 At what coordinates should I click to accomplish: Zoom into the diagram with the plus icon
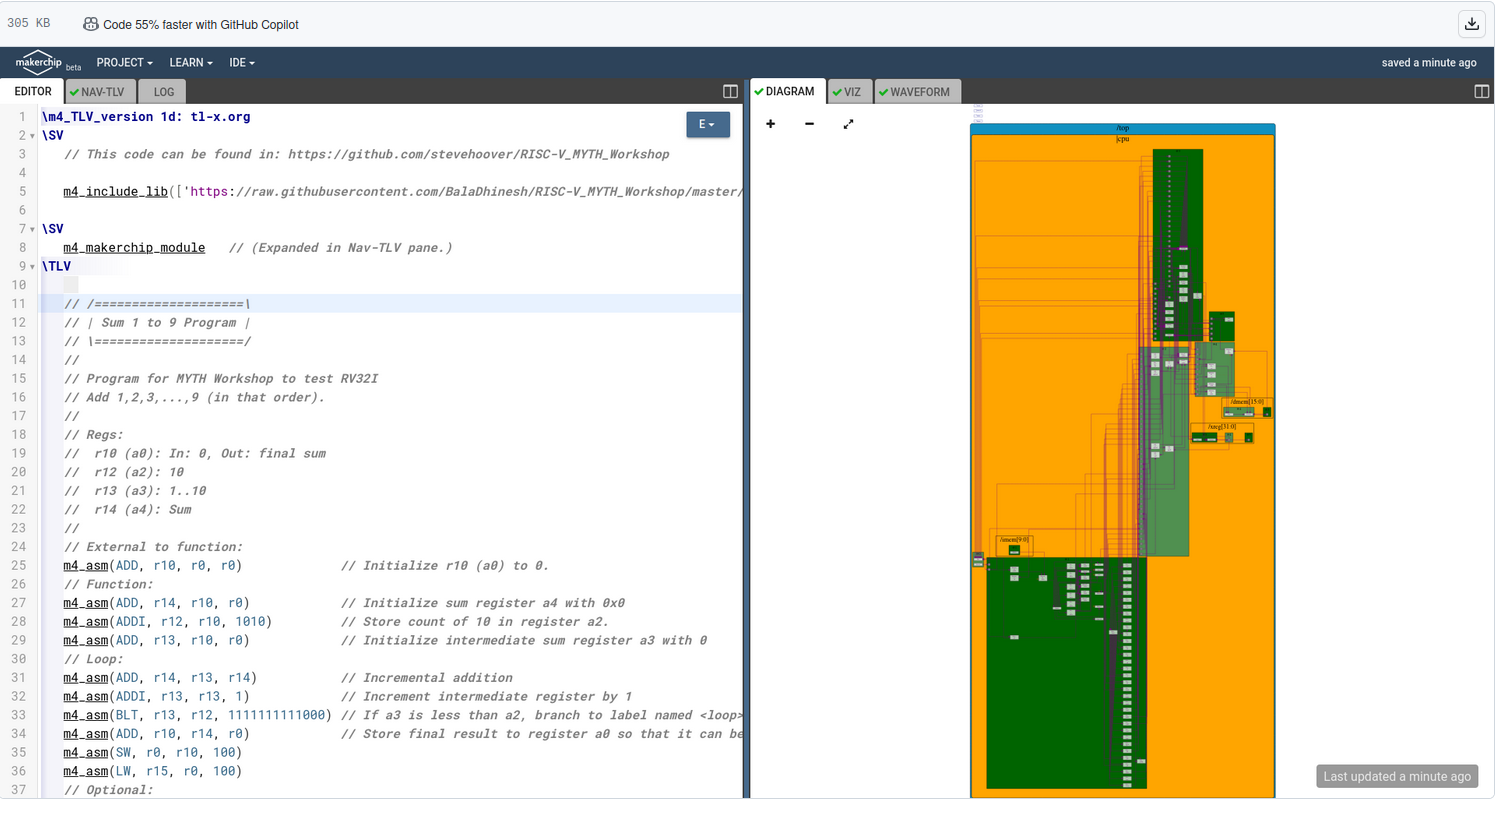(x=770, y=124)
